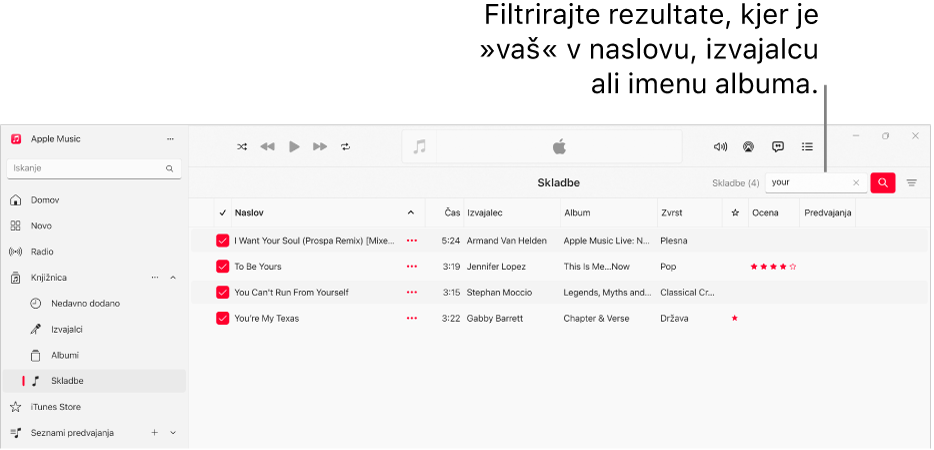Sort by favorite star column
The width and height of the screenshot is (934, 450).
click(735, 213)
